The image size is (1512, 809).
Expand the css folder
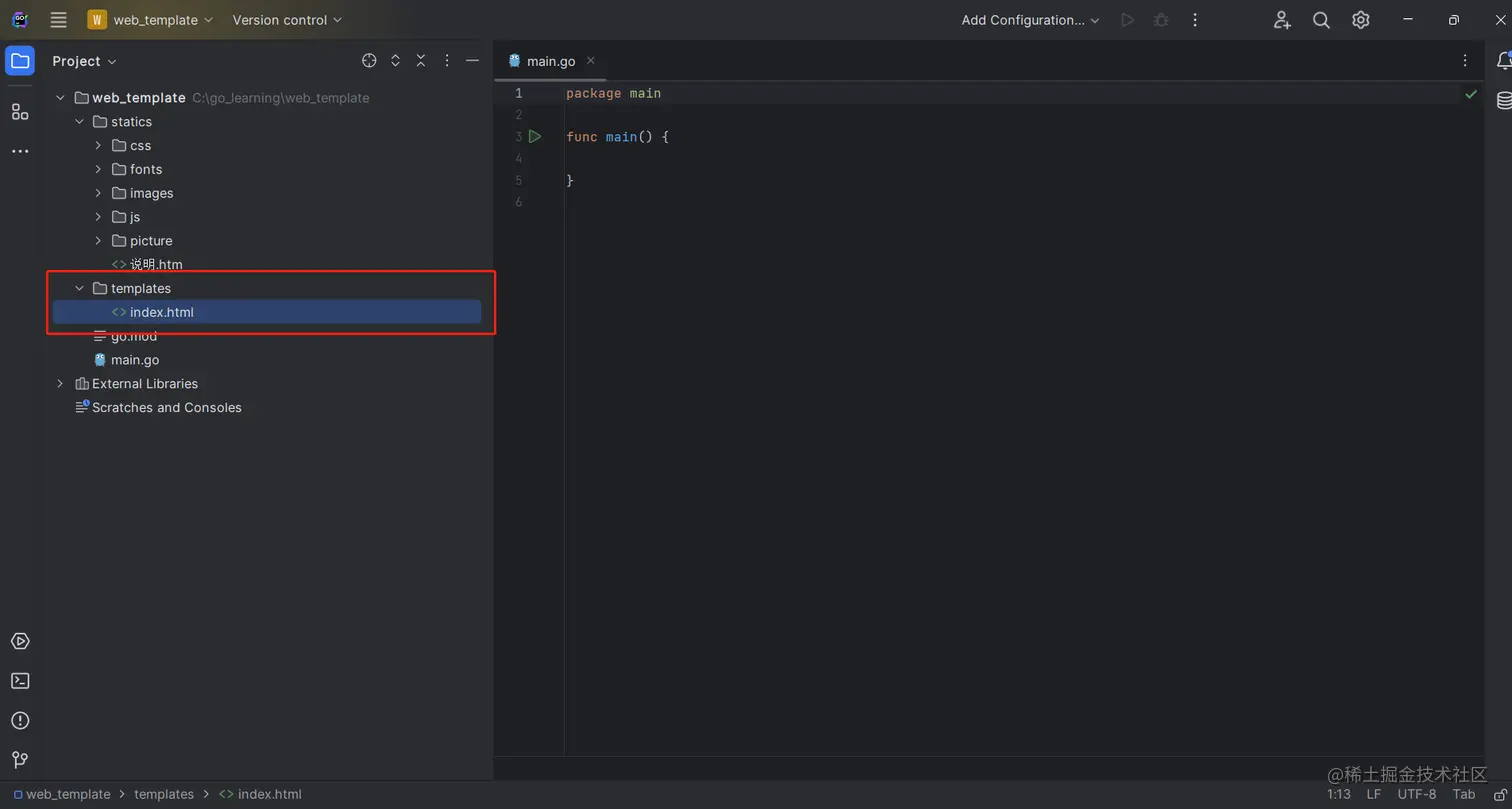click(x=98, y=146)
